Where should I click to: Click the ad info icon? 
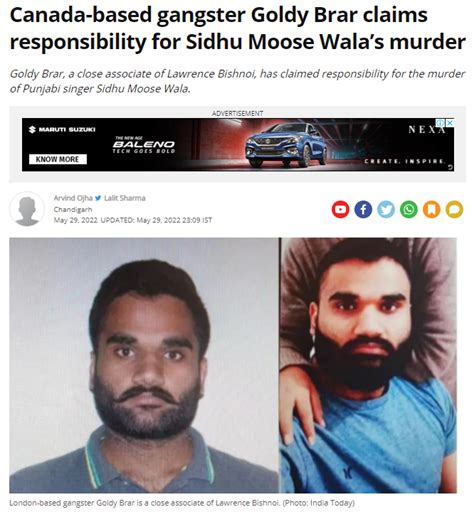click(x=441, y=123)
